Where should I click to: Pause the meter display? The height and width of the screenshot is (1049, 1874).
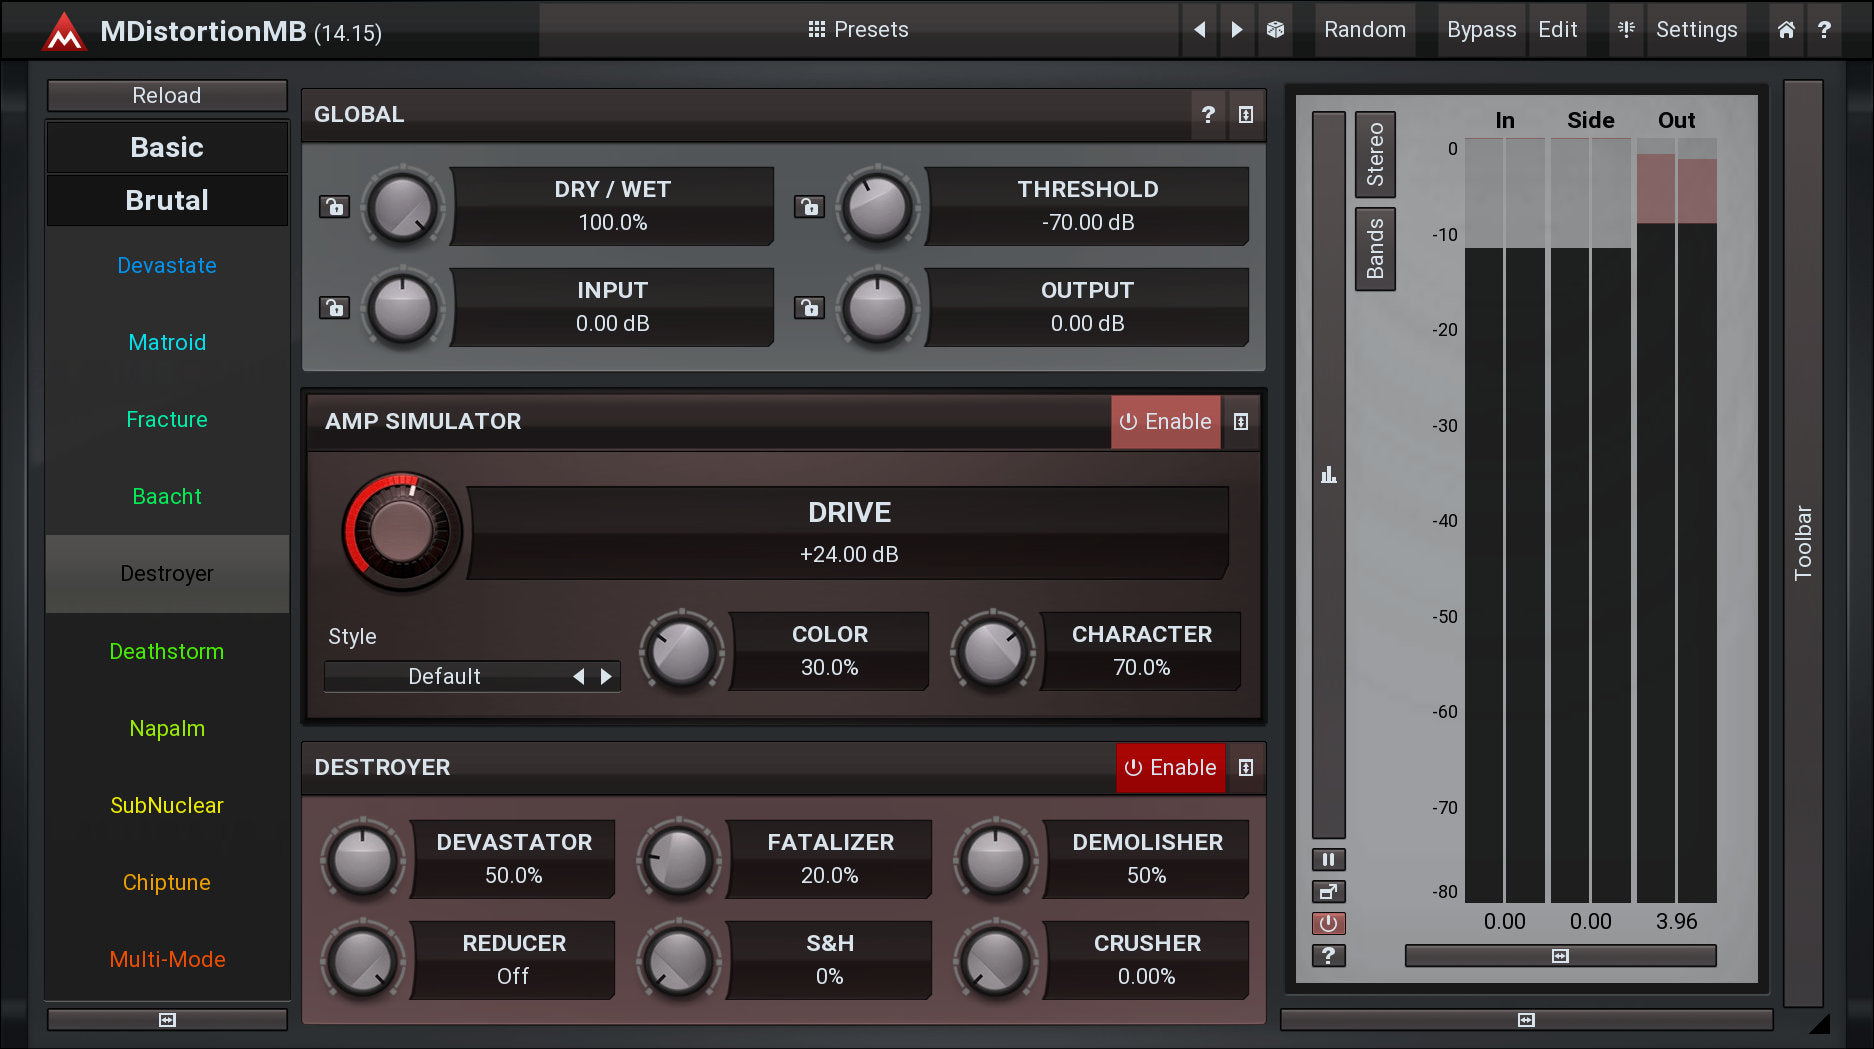1328,859
